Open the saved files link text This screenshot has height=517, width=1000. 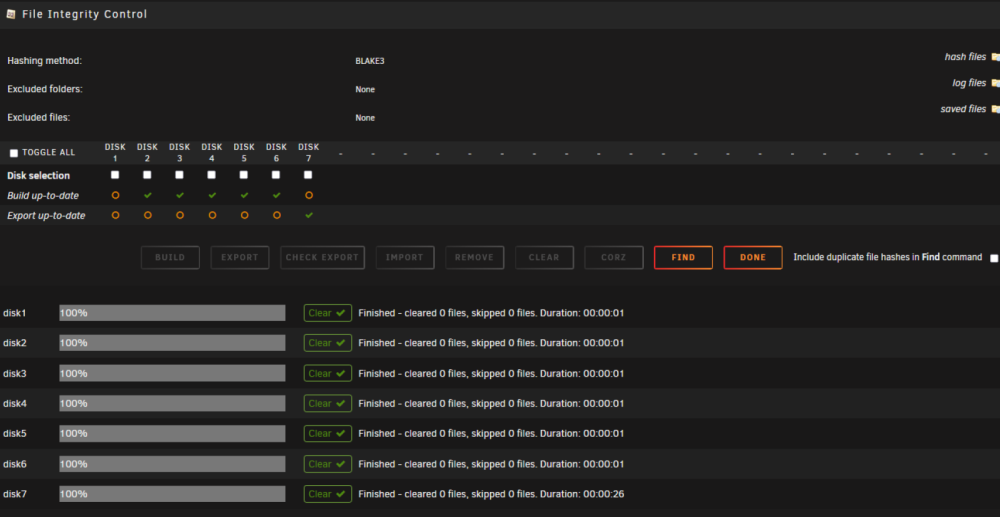click(x=963, y=110)
